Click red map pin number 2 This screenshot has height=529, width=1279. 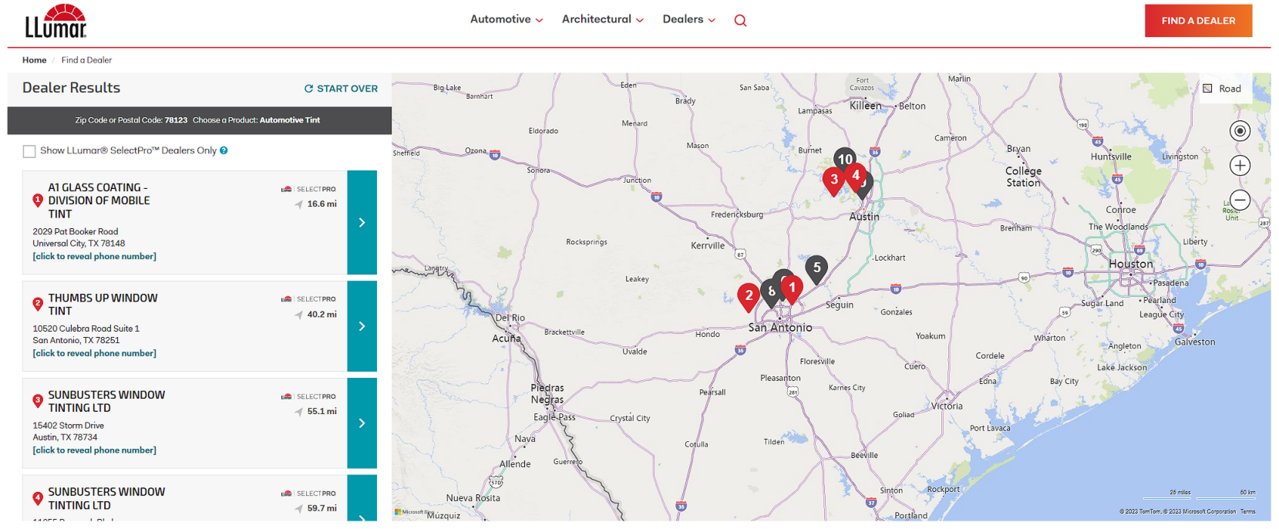(748, 297)
